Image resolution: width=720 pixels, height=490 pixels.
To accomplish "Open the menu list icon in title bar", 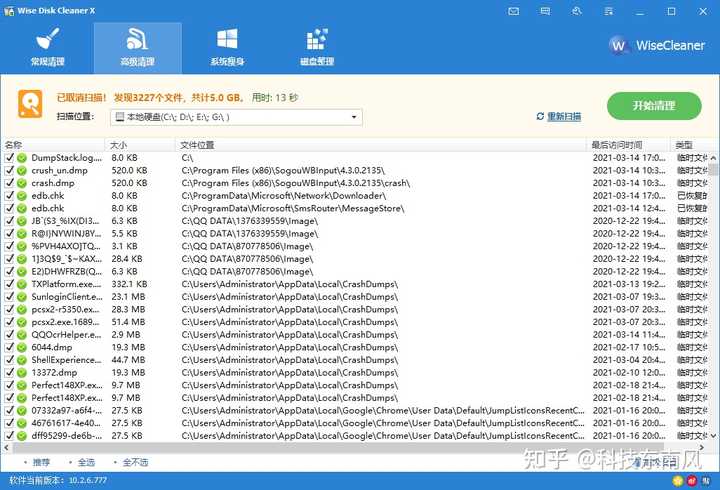I will click(x=609, y=11).
